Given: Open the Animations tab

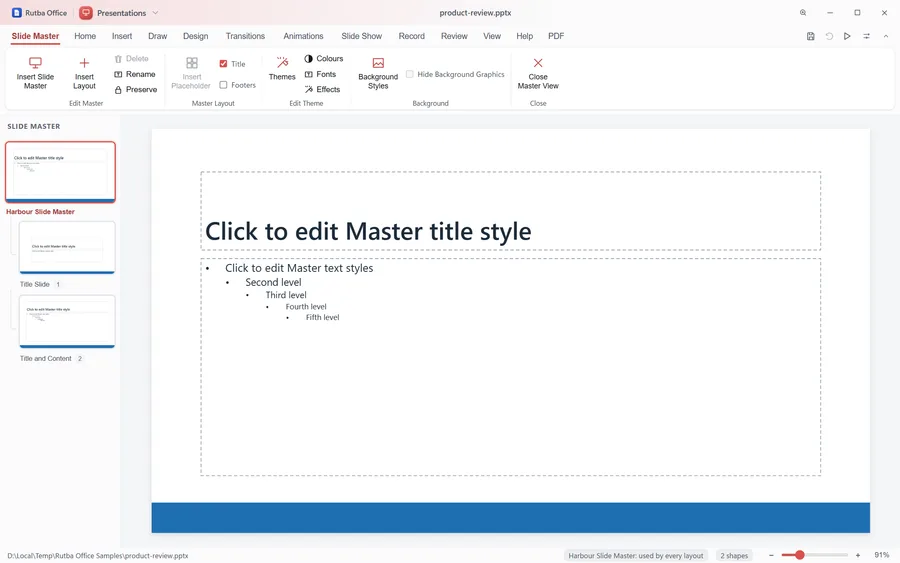Looking at the screenshot, I should click(303, 36).
